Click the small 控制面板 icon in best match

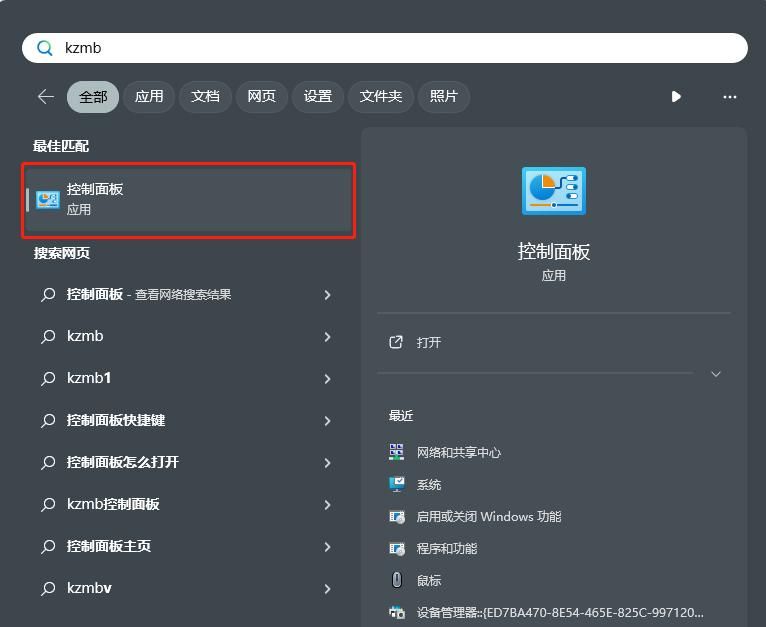point(48,199)
